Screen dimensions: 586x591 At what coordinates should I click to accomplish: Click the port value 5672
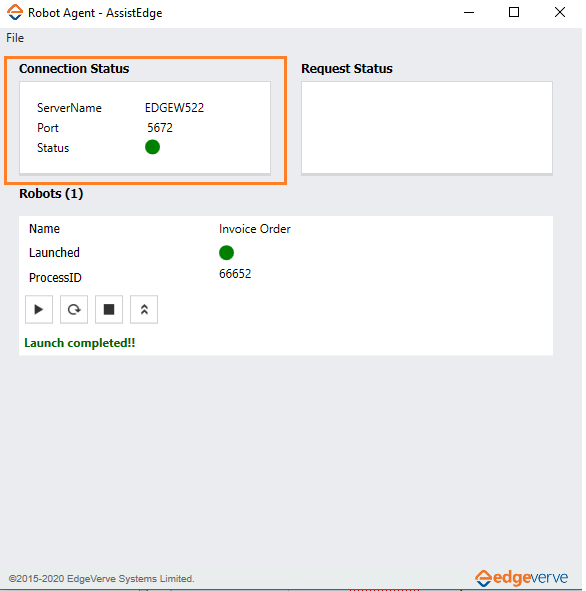click(160, 128)
